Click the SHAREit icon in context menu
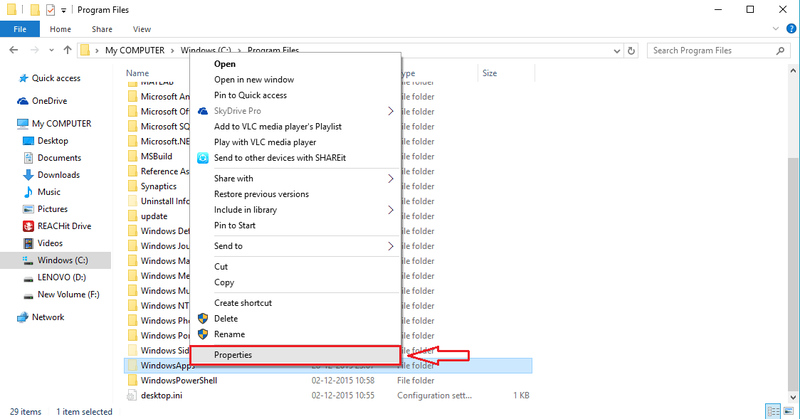The image size is (800, 419). pyautogui.click(x=203, y=158)
